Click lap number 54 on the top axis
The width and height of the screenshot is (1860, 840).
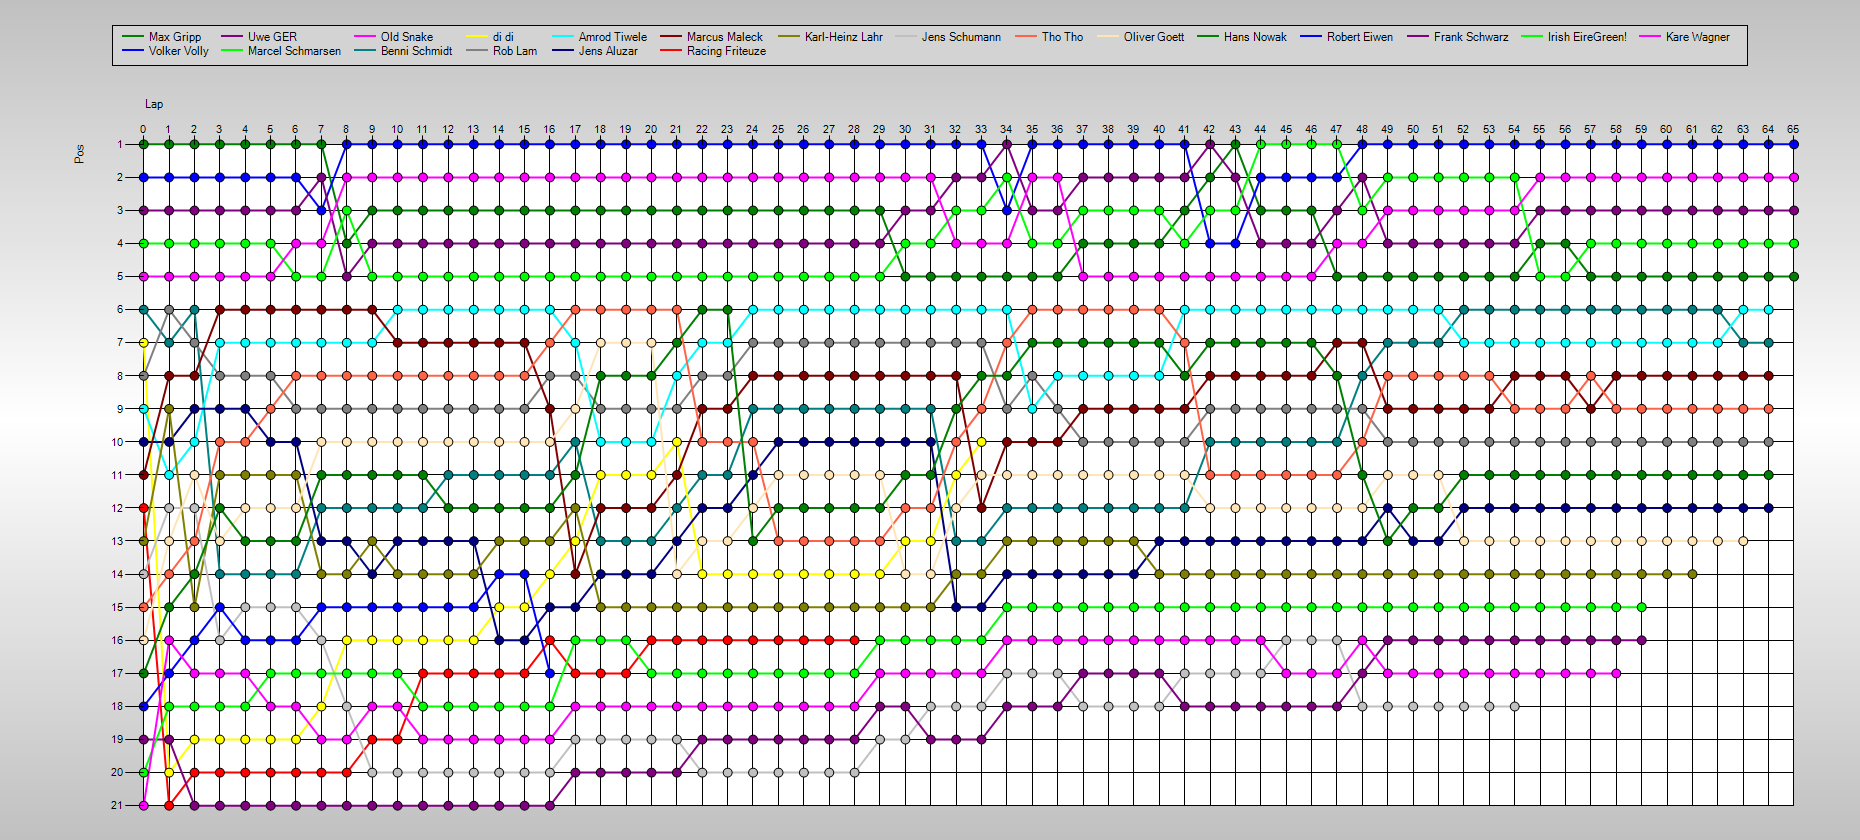[1514, 129]
